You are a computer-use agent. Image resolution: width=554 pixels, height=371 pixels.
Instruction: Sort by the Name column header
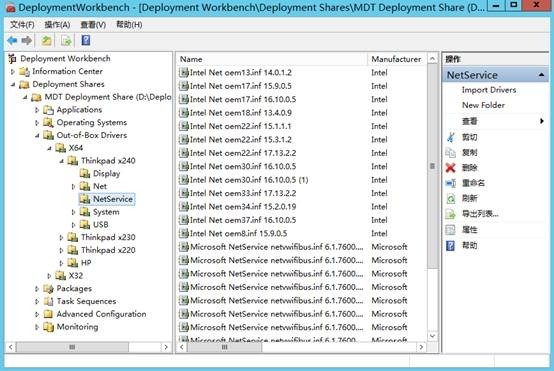coord(271,59)
